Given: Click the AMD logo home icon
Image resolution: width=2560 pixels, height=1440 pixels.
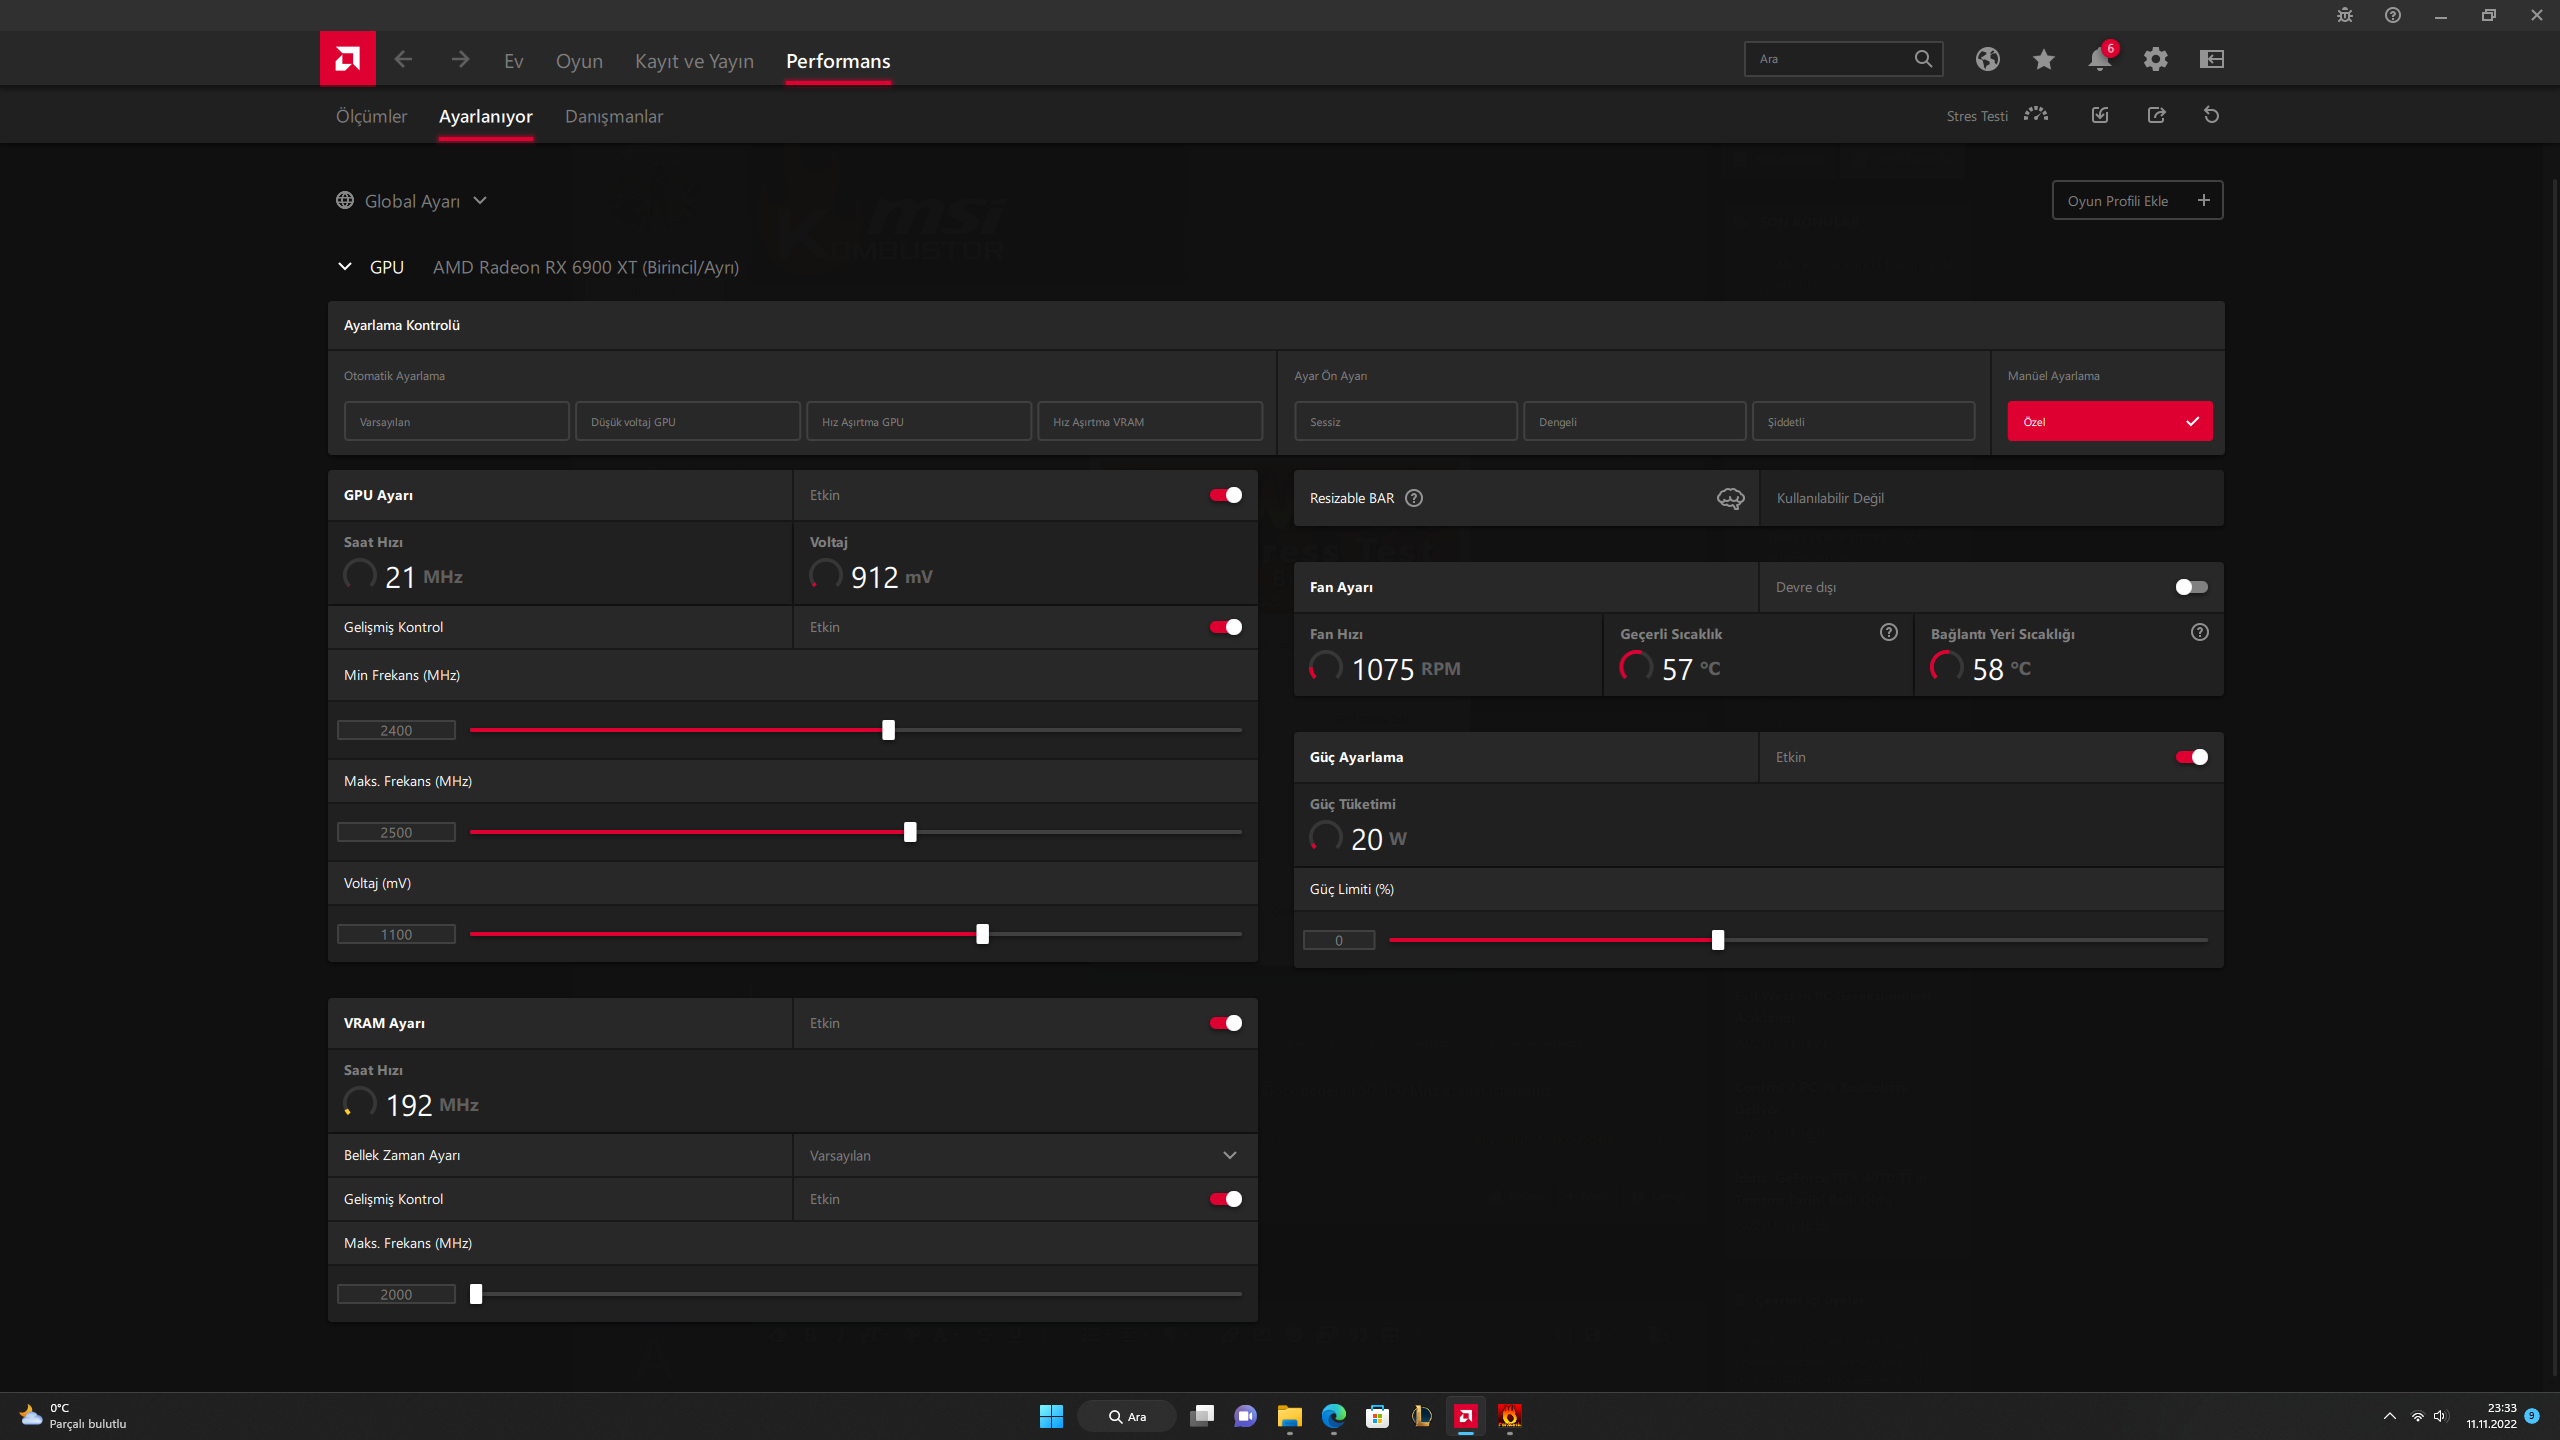Looking at the screenshot, I should pyautogui.click(x=347, y=59).
